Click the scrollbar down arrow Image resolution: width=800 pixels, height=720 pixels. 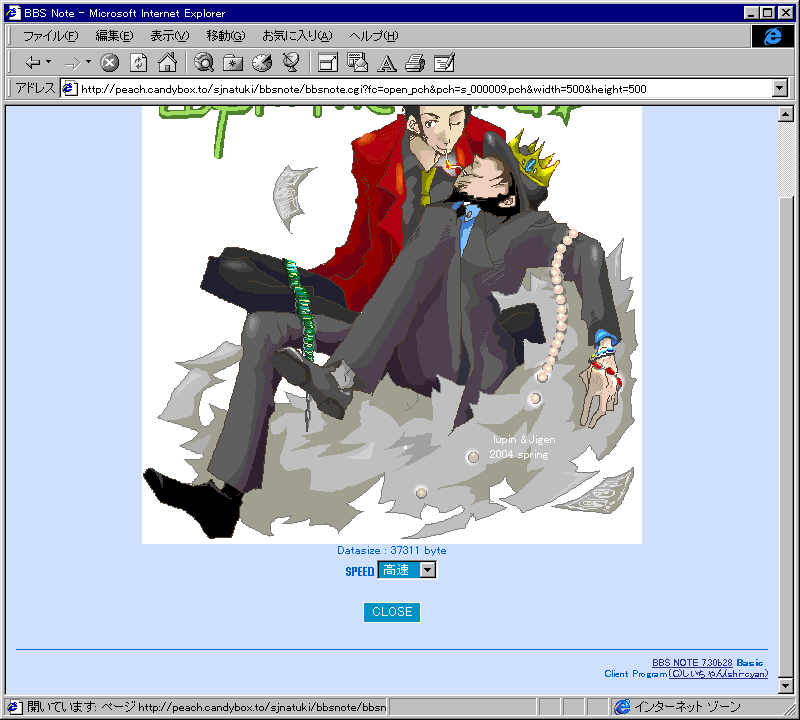(x=786, y=686)
